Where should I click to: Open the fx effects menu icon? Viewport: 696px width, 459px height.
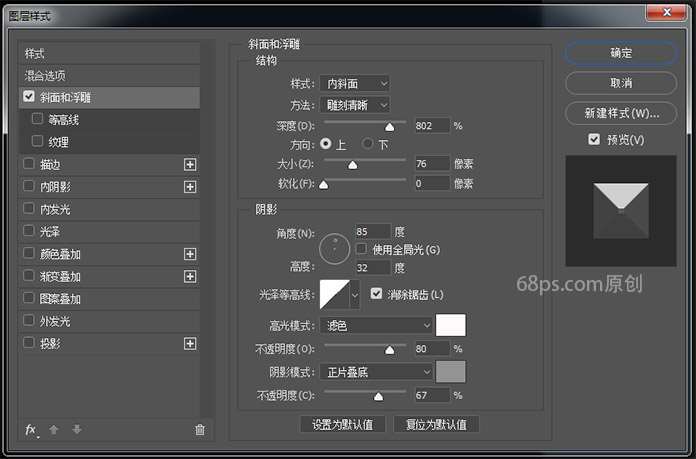pos(31,430)
